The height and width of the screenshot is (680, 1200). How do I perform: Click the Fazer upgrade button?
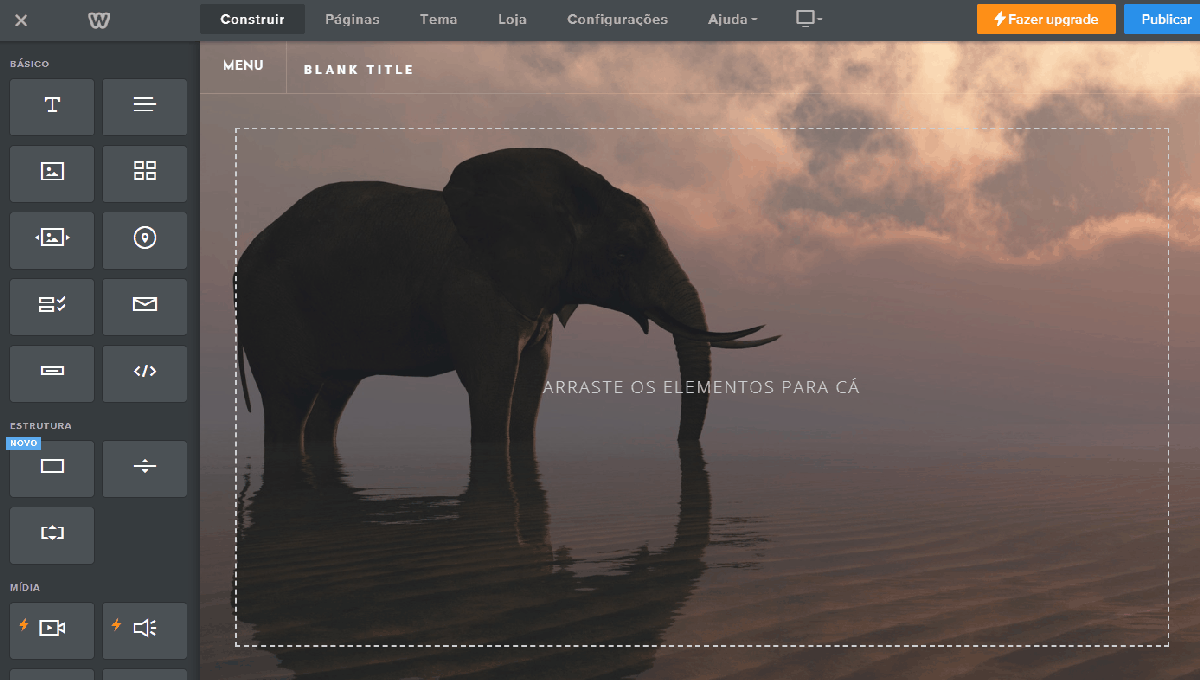pos(1046,19)
